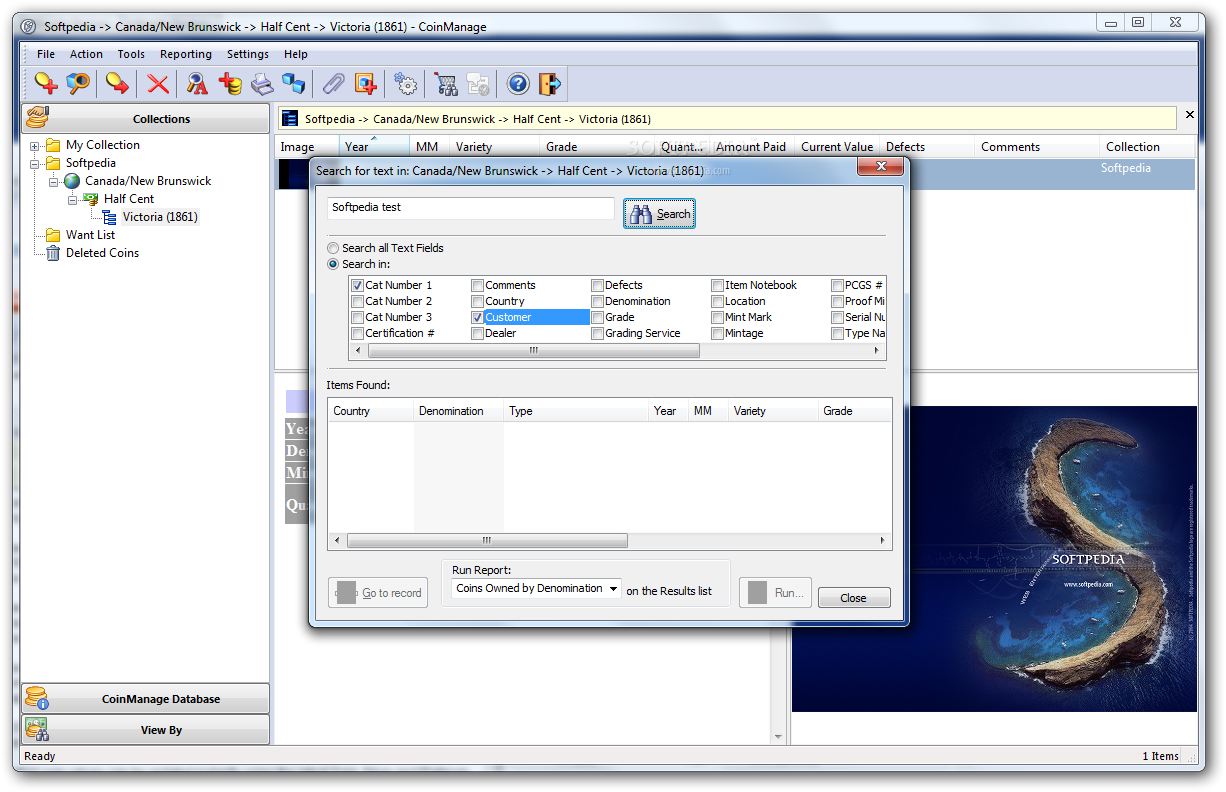Click the CoinManage Database coin info icon
The image size is (1226, 792).
point(37,698)
